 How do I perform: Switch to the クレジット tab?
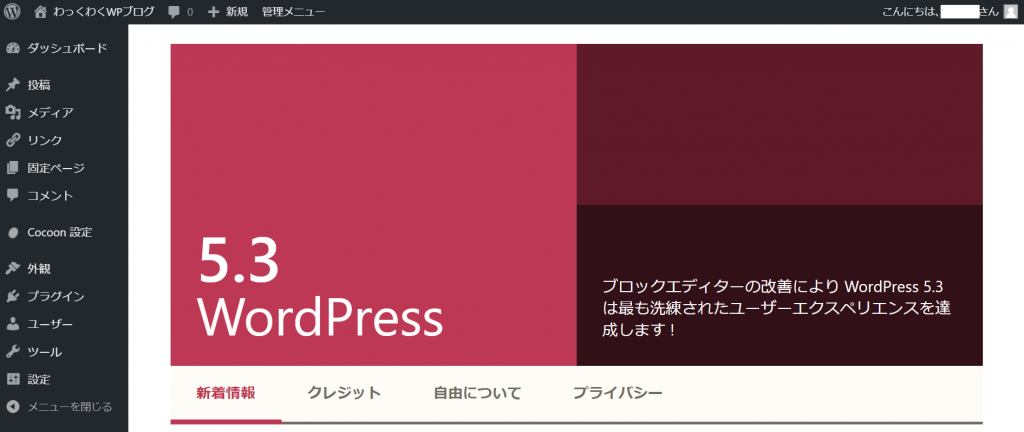click(x=344, y=393)
